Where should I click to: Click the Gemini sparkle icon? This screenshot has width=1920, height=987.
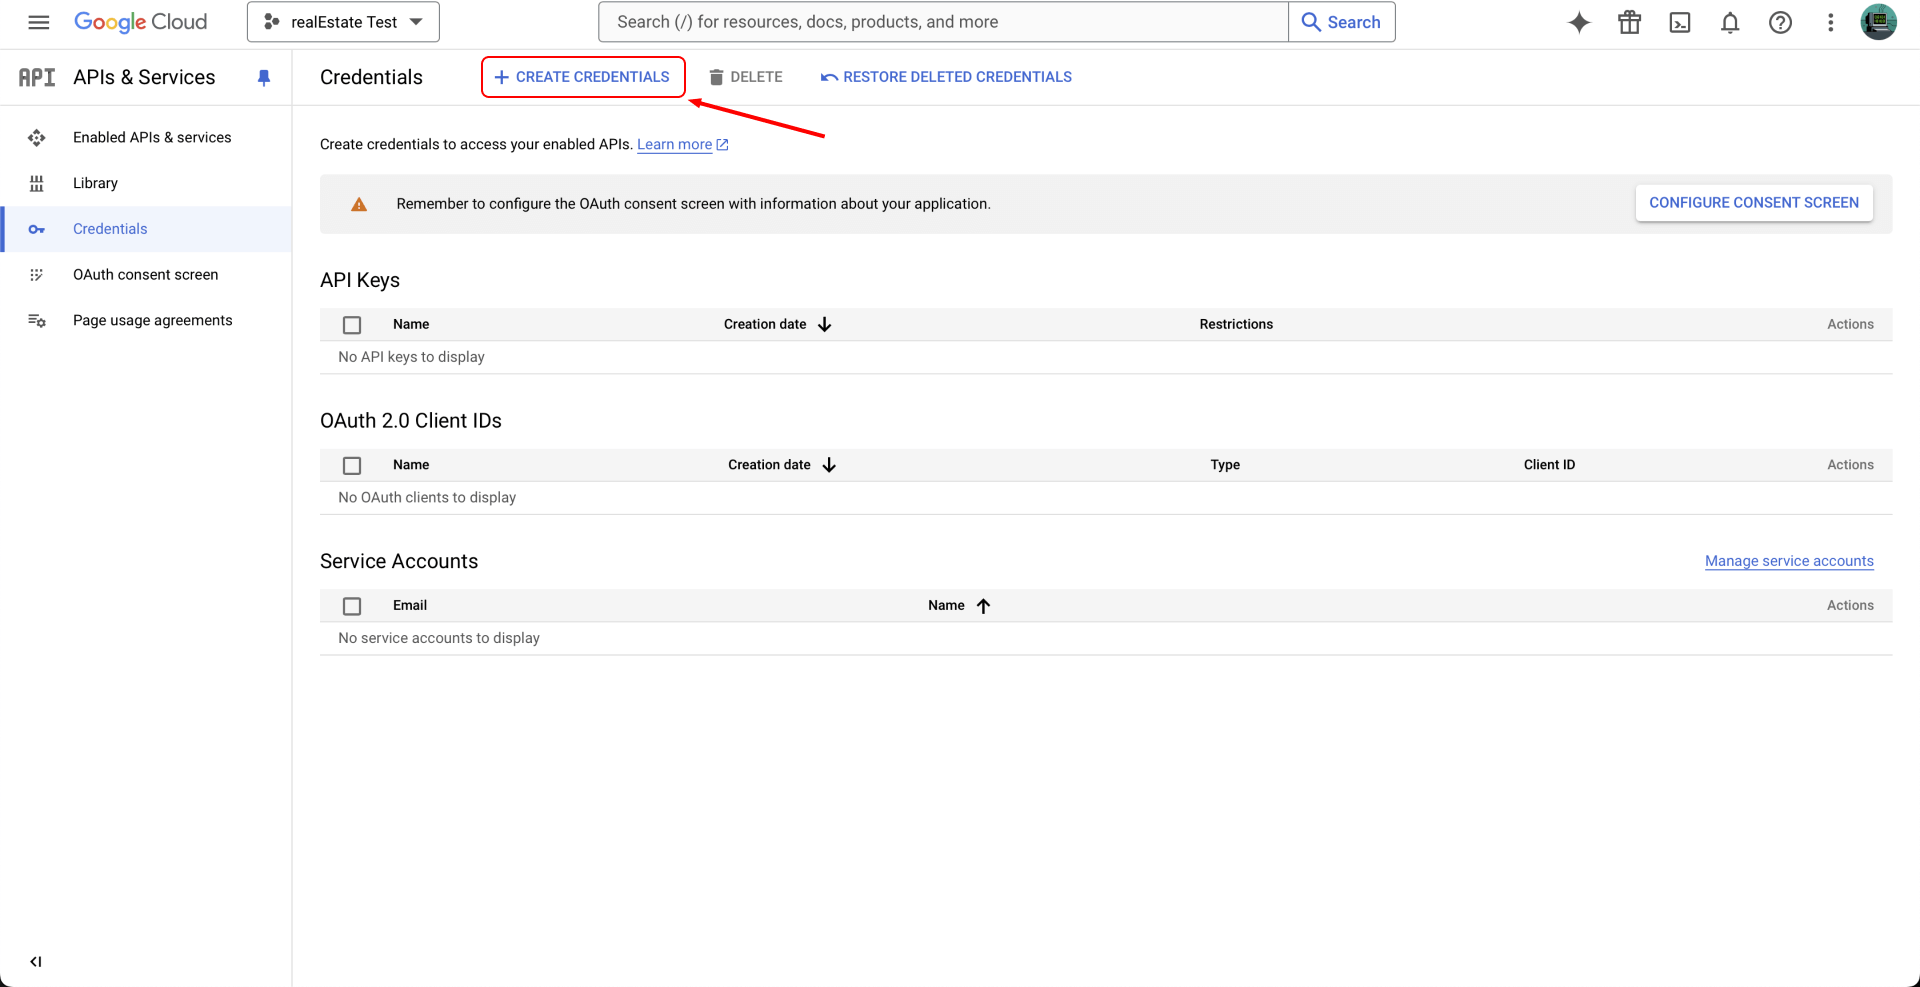coord(1579,22)
